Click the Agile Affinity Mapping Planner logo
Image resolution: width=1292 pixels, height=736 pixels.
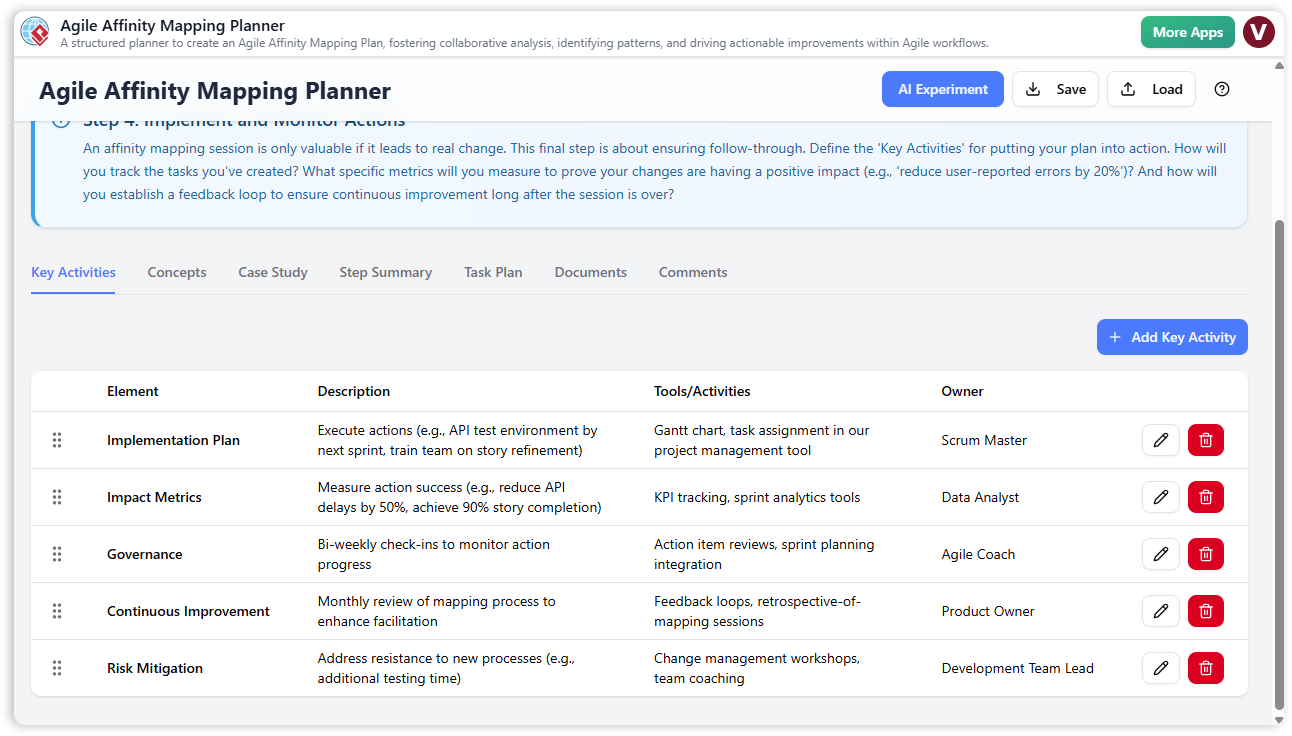pos(37,31)
